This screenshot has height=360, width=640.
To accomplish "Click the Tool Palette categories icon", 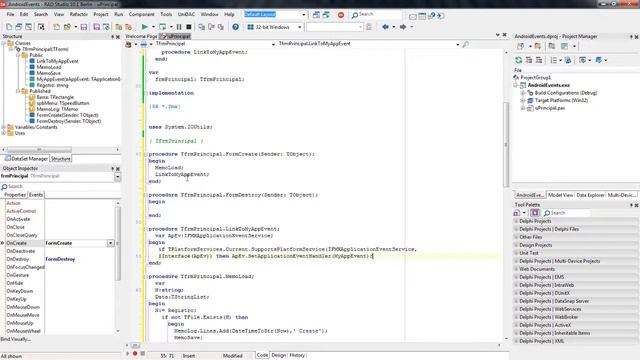I will (x=535, y=213).
